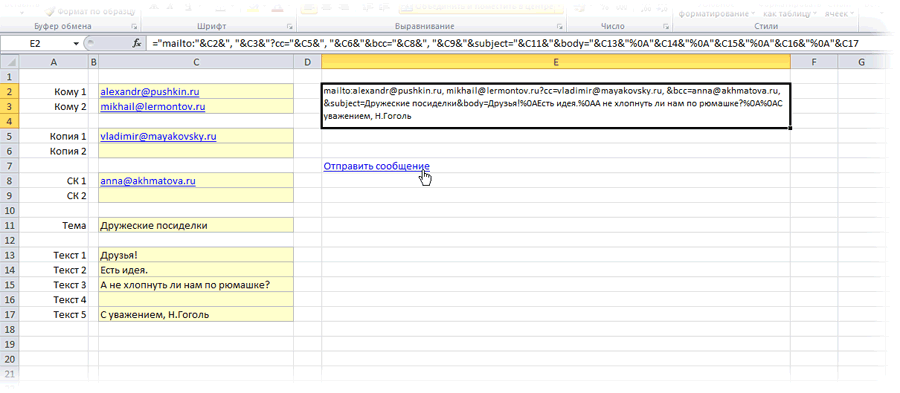
Task: Select cell labeled СК 2
Action: [54, 196]
